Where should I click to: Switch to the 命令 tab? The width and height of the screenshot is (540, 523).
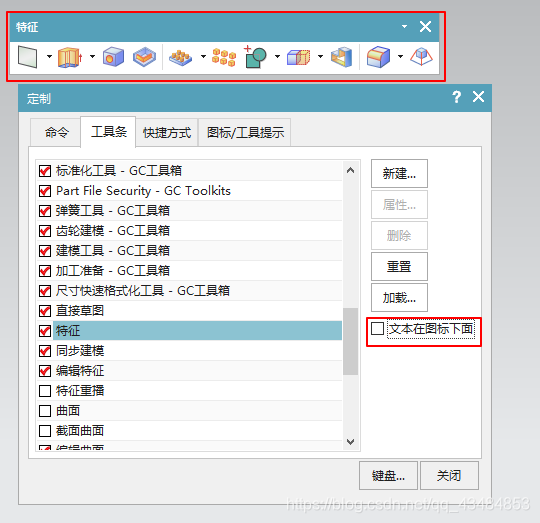point(56,133)
